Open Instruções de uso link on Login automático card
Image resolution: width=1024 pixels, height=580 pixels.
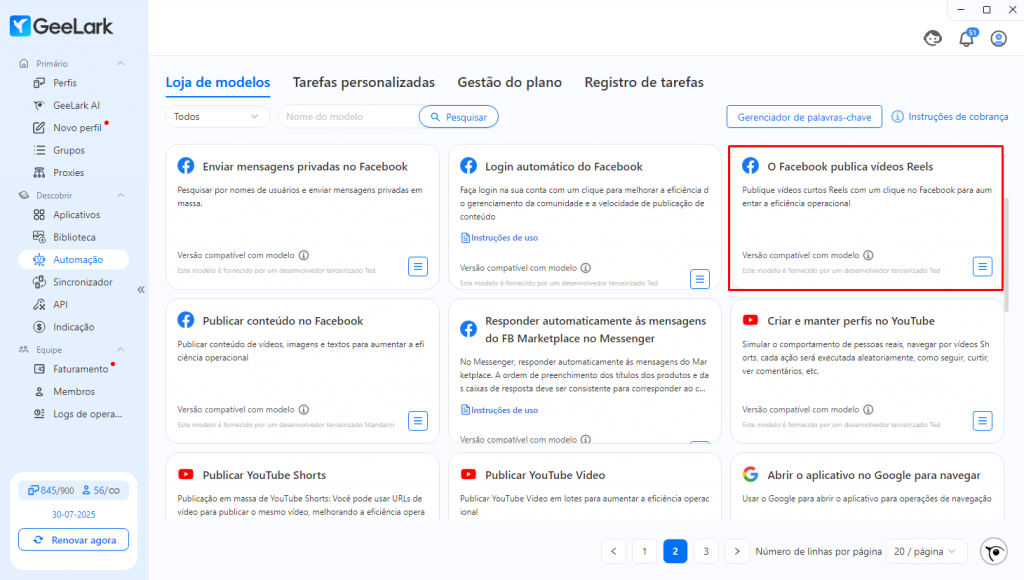500,238
